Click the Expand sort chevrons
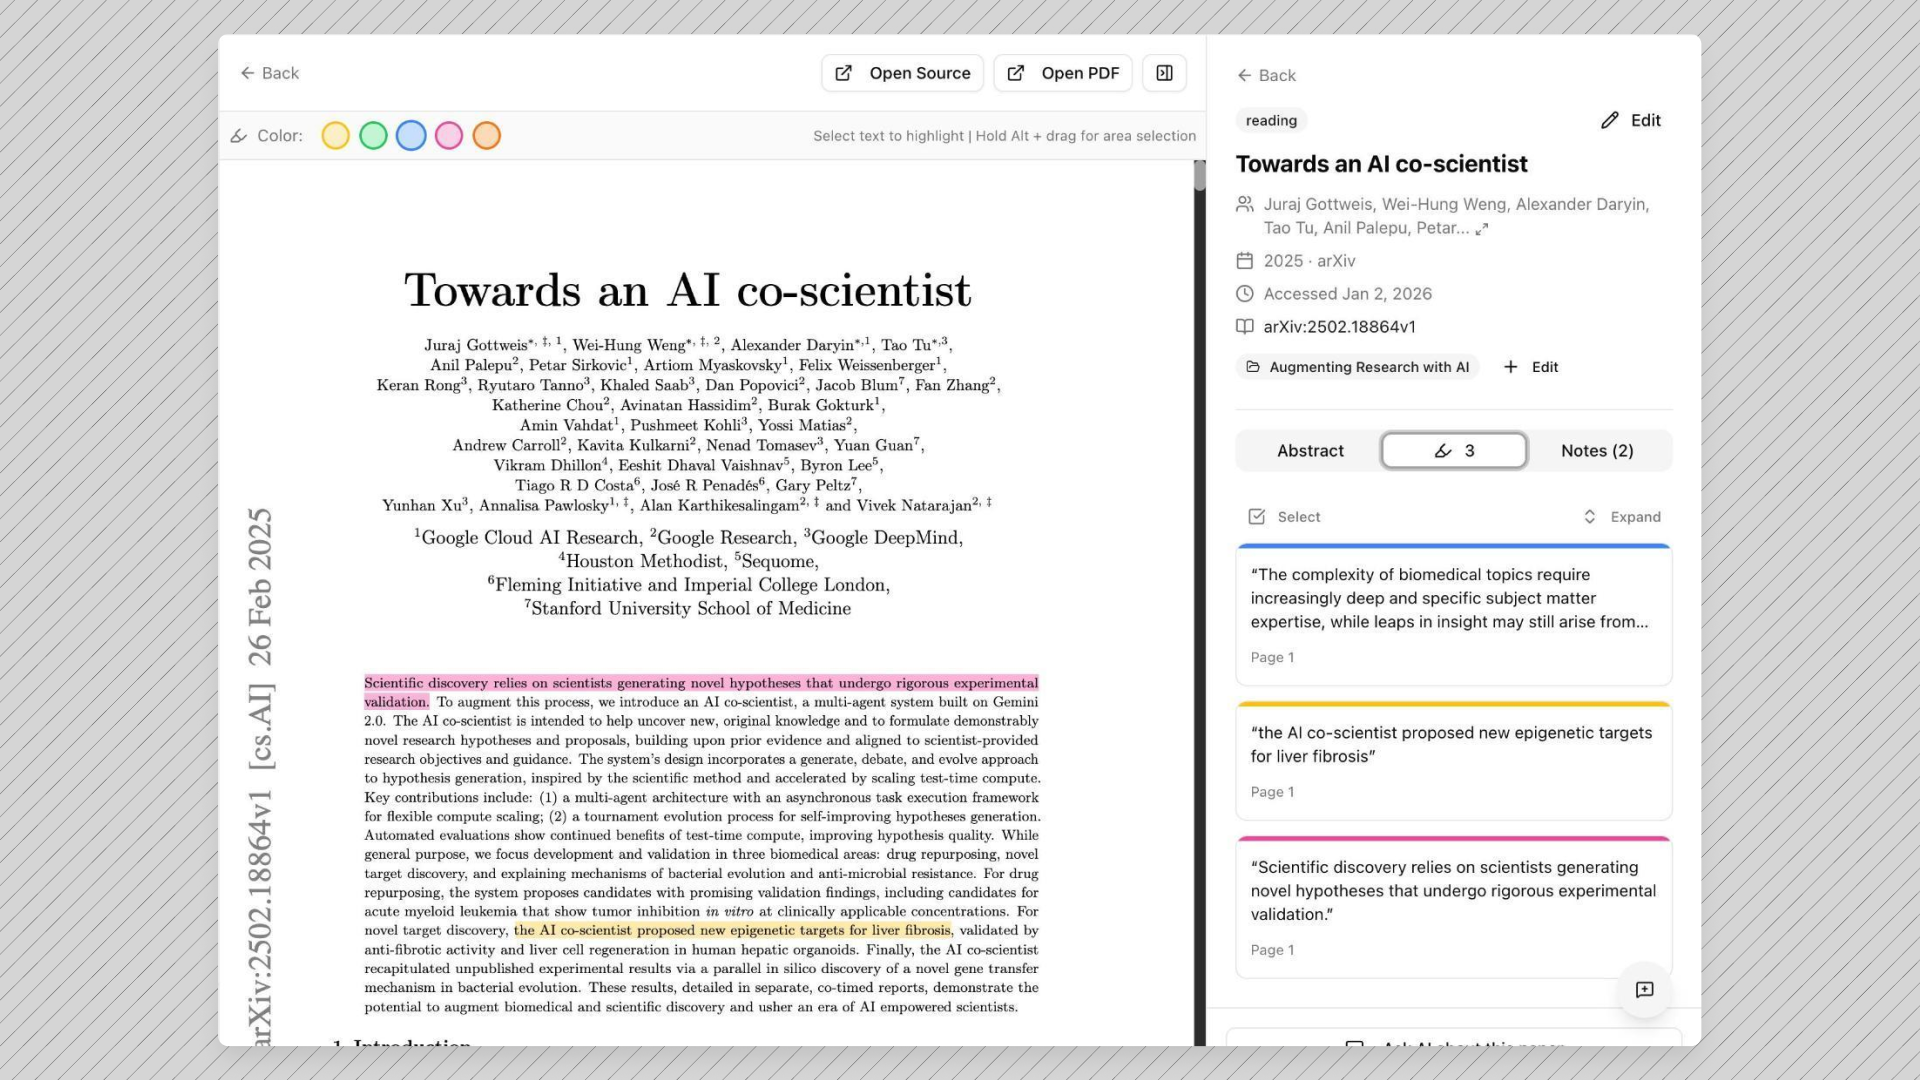Image resolution: width=1920 pixels, height=1080 pixels. coord(1590,516)
